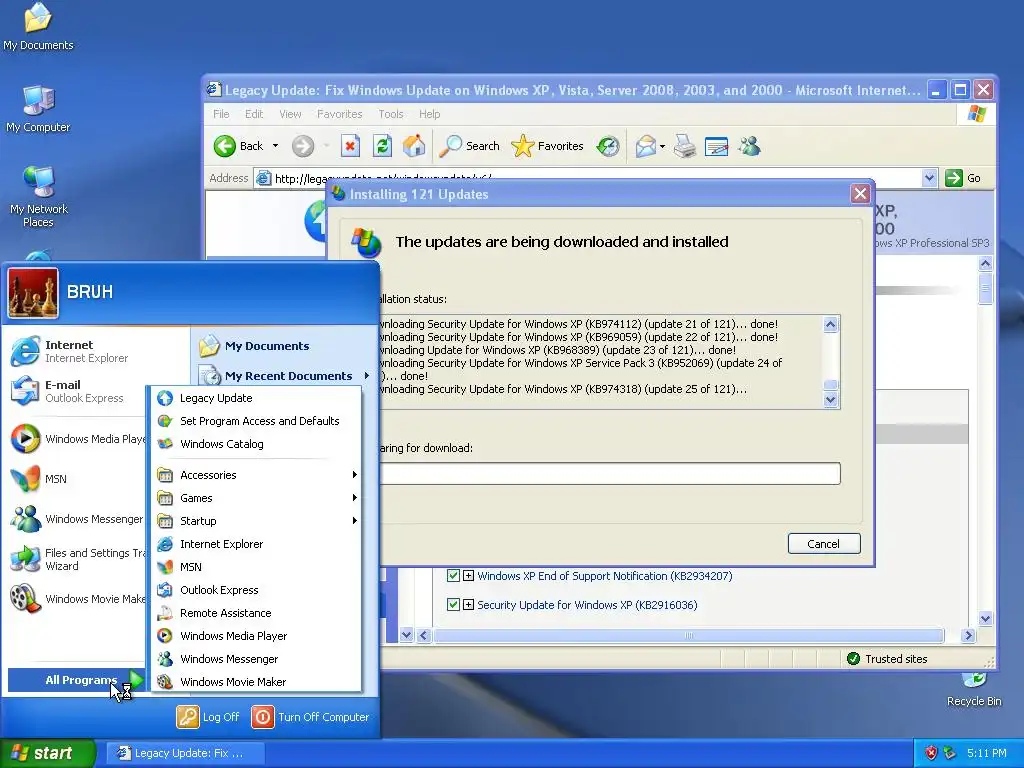Click the Start button on taskbar
Image resolution: width=1024 pixels, height=768 pixels.
click(x=48, y=753)
